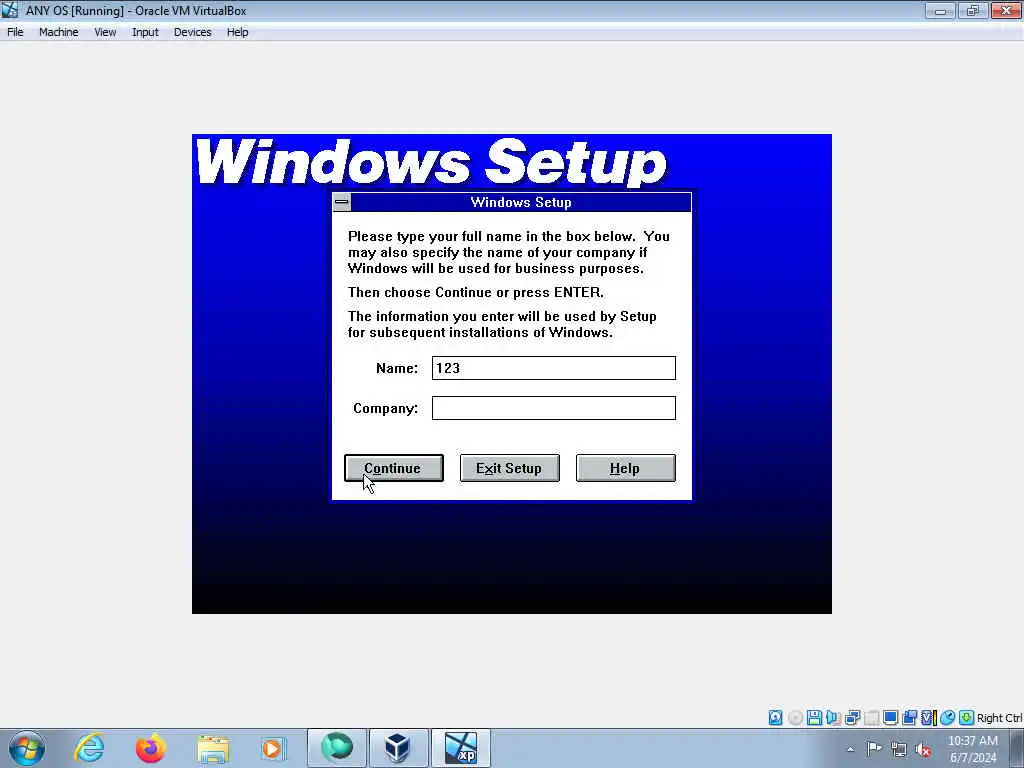
Task: Open the Machine menu
Action: point(59,32)
